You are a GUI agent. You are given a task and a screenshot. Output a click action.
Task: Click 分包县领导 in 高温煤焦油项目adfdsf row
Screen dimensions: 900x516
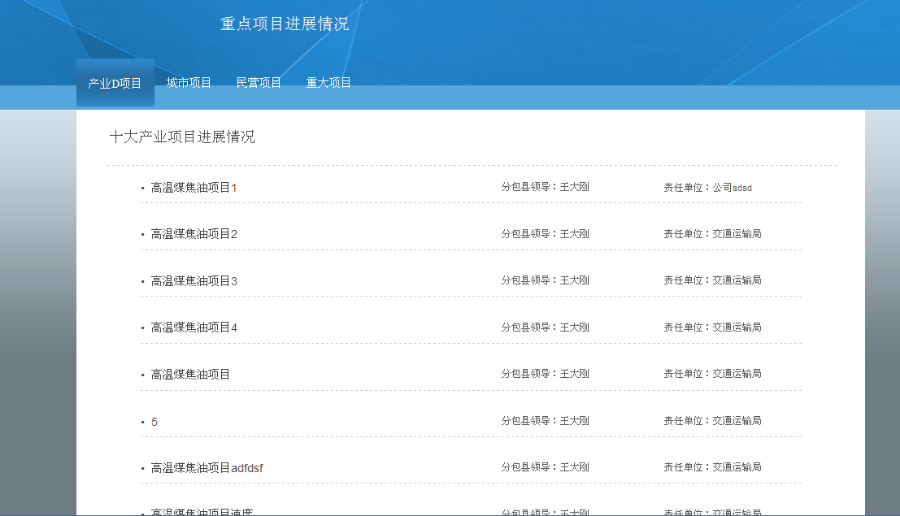click(545, 467)
